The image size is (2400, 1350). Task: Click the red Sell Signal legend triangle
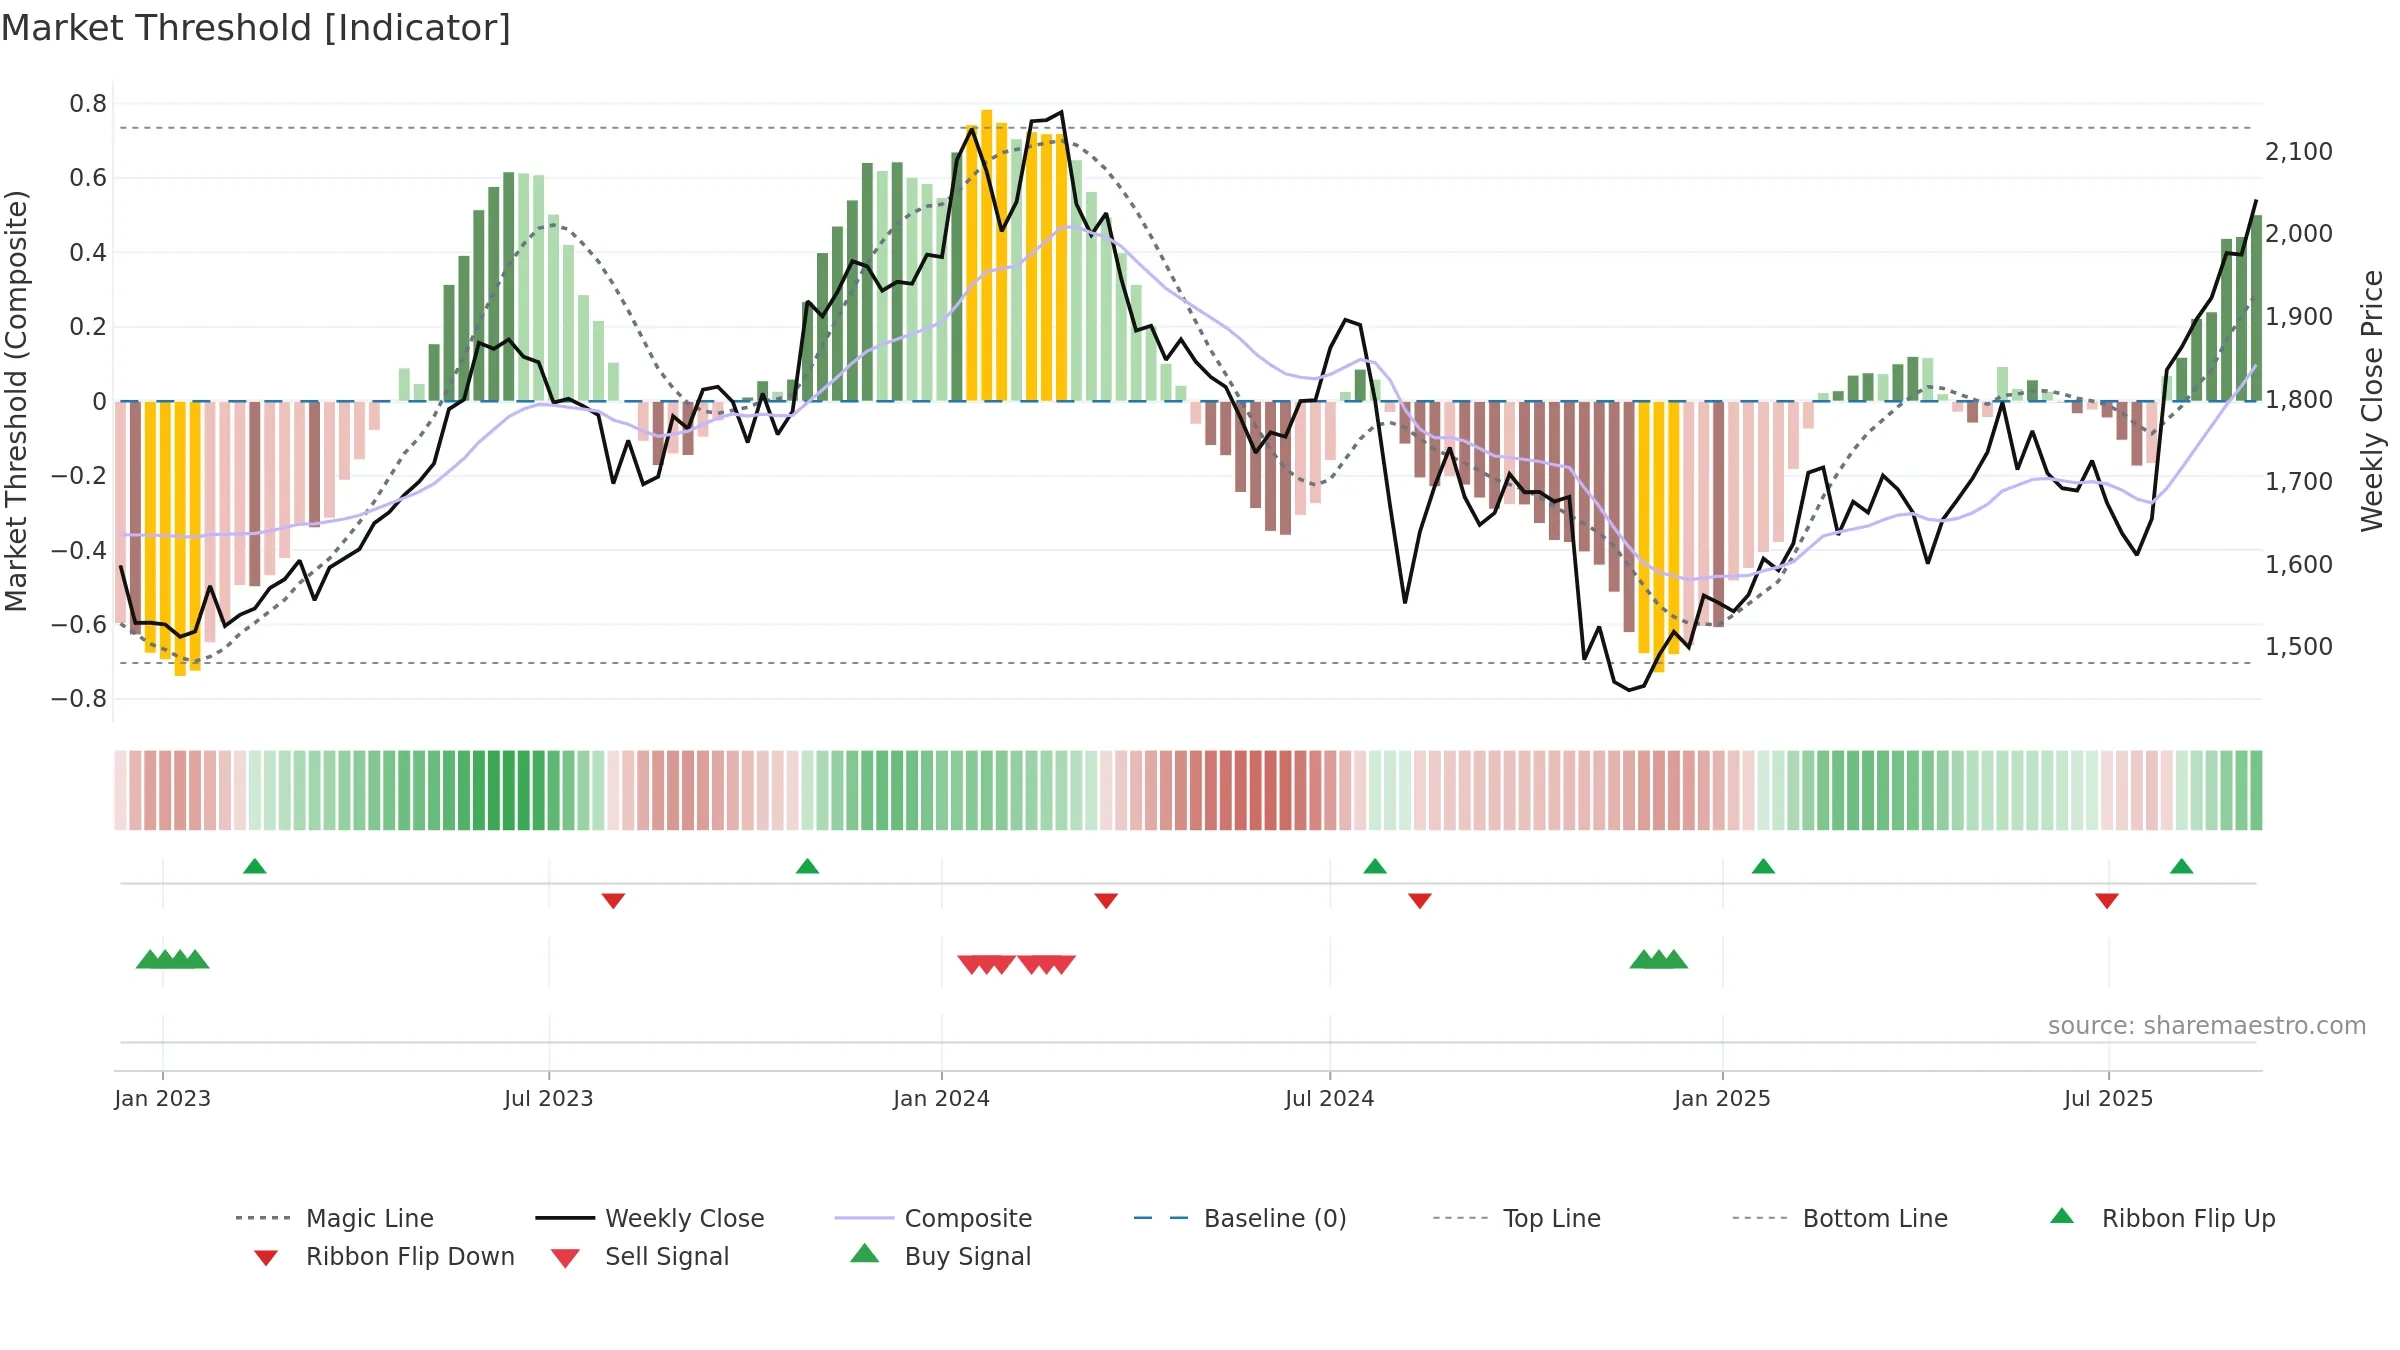pyautogui.click(x=565, y=1258)
